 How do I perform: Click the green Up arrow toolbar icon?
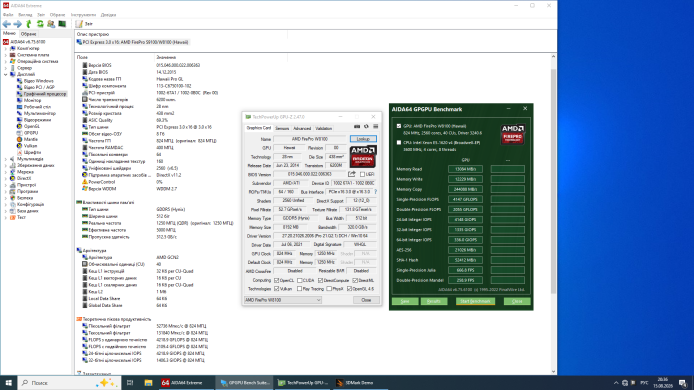coord(29,24)
